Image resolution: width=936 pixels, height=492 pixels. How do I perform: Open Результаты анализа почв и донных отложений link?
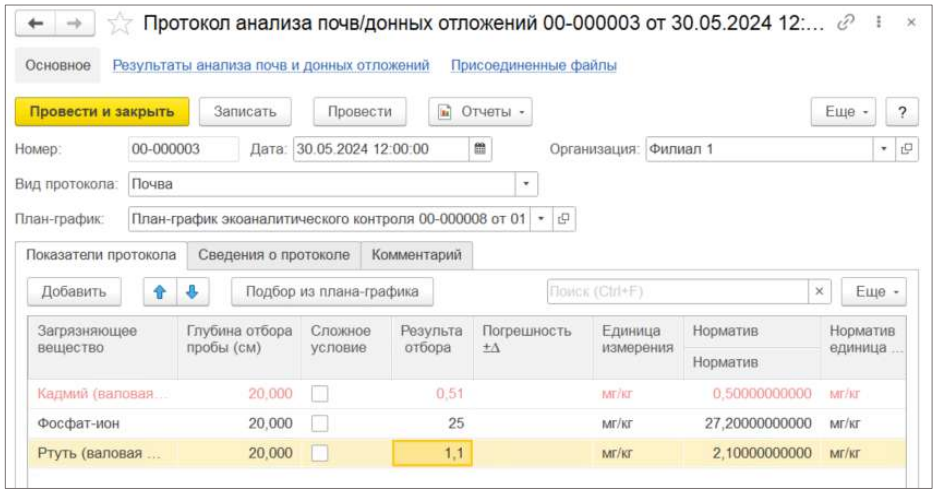coord(271,65)
